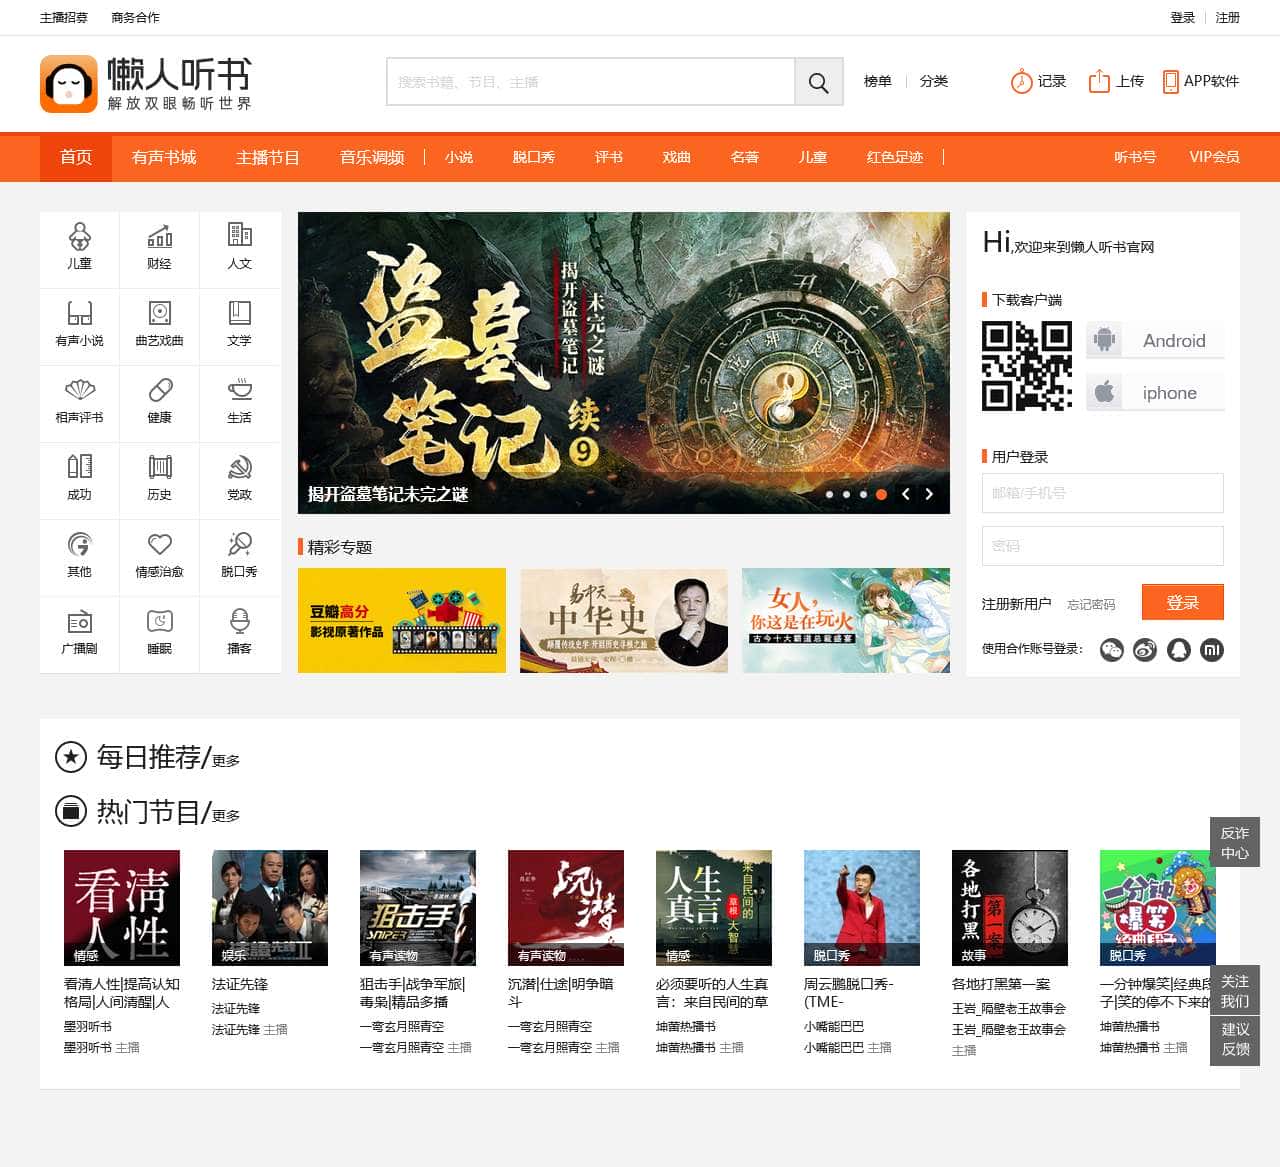The width and height of the screenshot is (1280, 1167).
Task: Log in with Weibo icon
Action: (x=1145, y=650)
